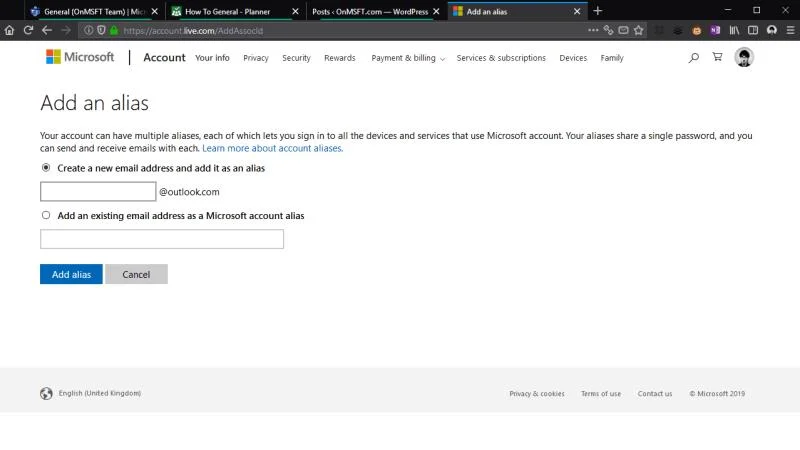Open the shopping cart icon

pyautogui.click(x=717, y=57)
